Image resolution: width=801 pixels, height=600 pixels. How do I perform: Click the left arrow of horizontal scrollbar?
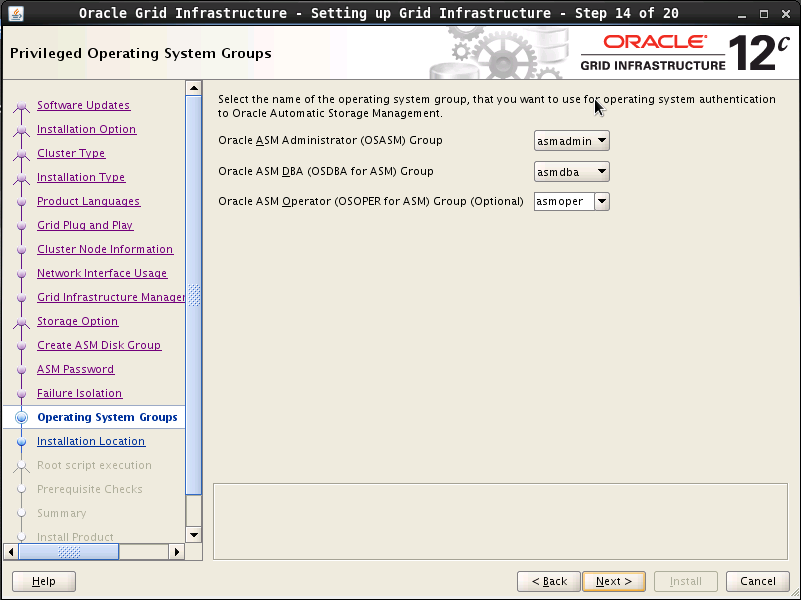coord(12,551)
